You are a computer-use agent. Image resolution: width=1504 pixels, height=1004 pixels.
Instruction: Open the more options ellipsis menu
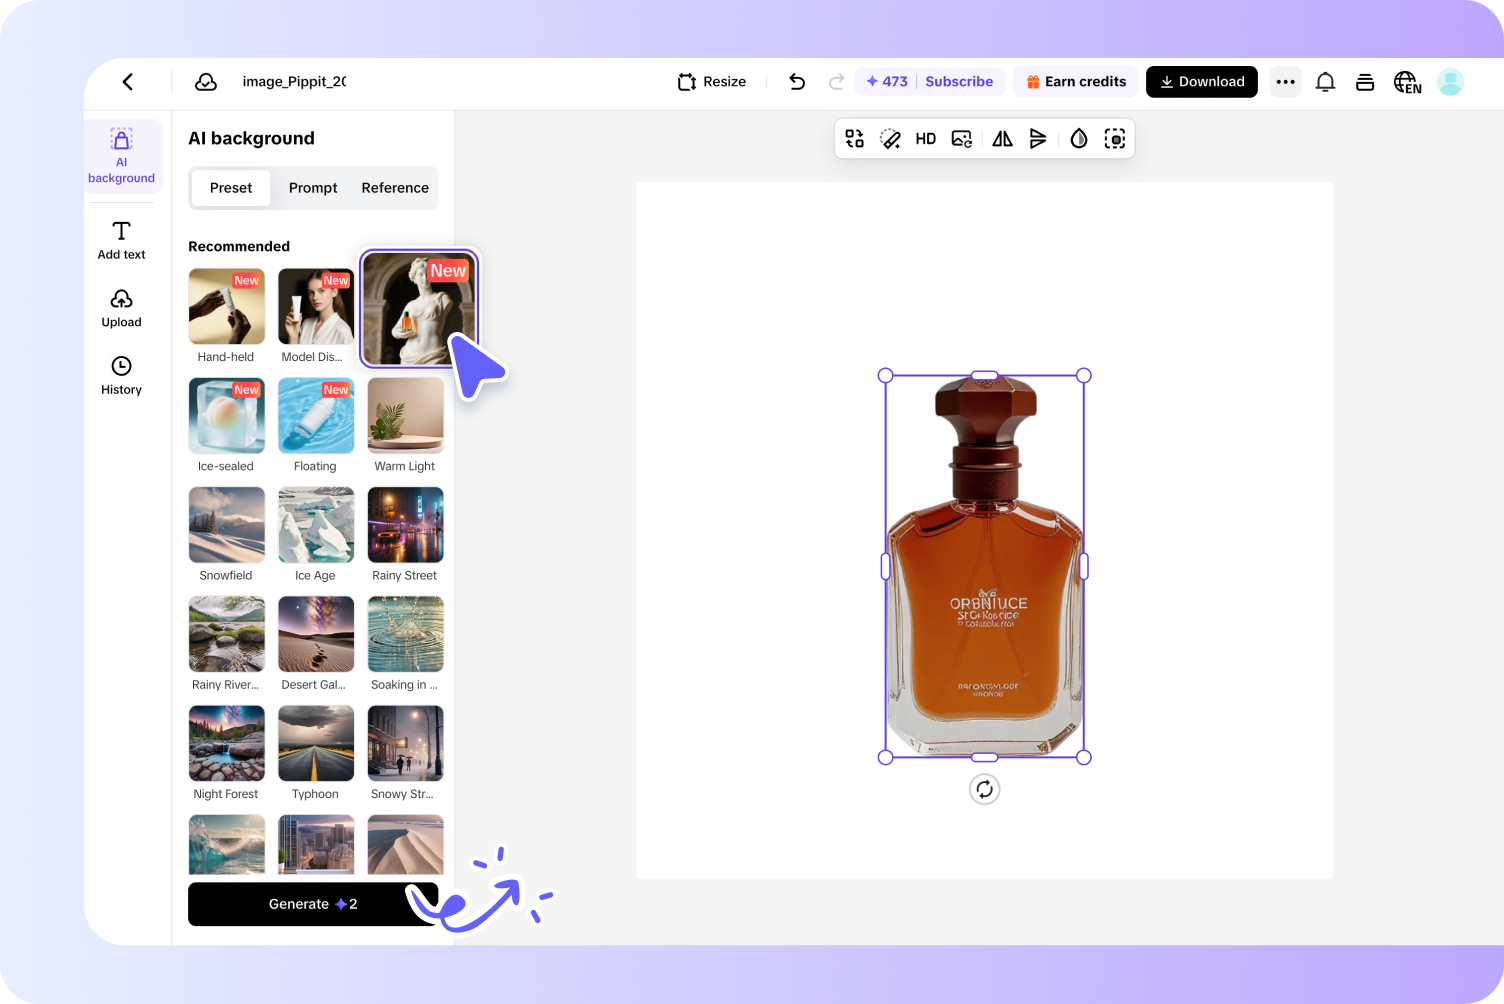(1285, 82)
